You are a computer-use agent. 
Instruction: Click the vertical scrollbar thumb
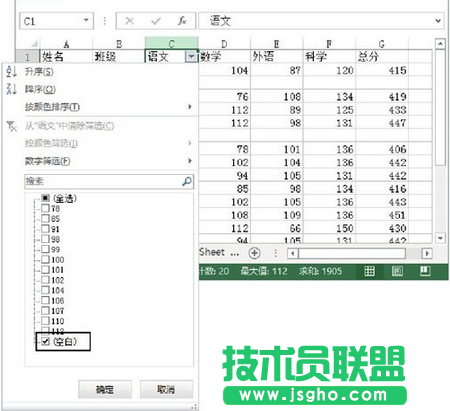pyautogui.click(x=440, y=107)
